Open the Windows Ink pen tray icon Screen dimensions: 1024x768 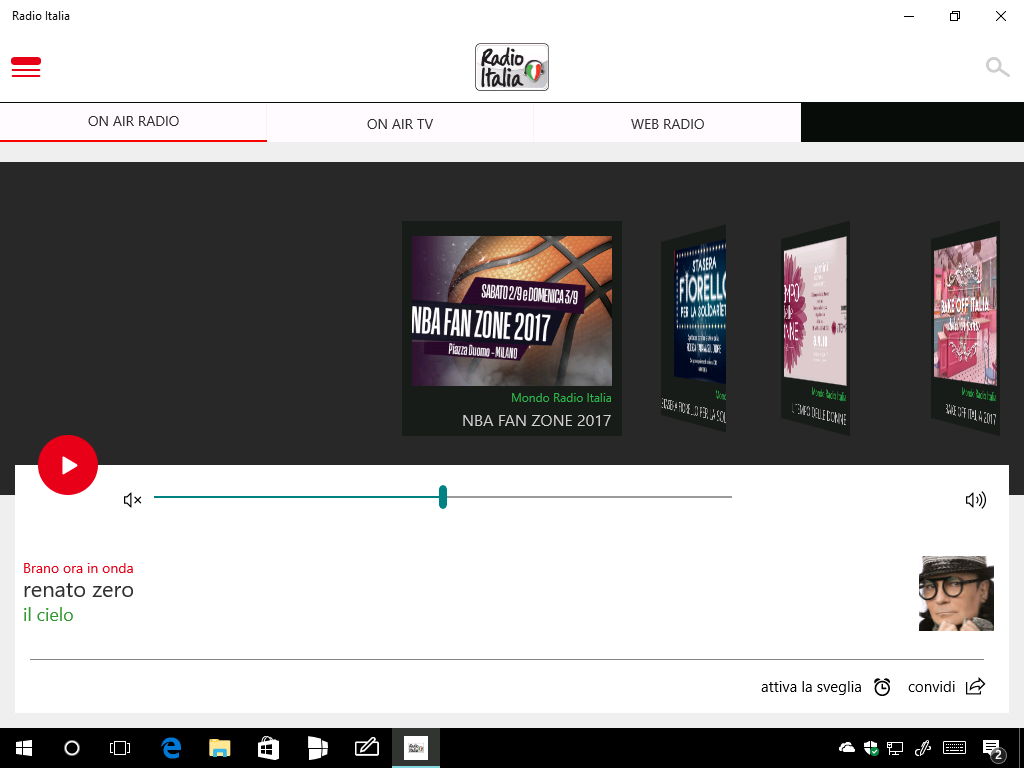[923, 748]
